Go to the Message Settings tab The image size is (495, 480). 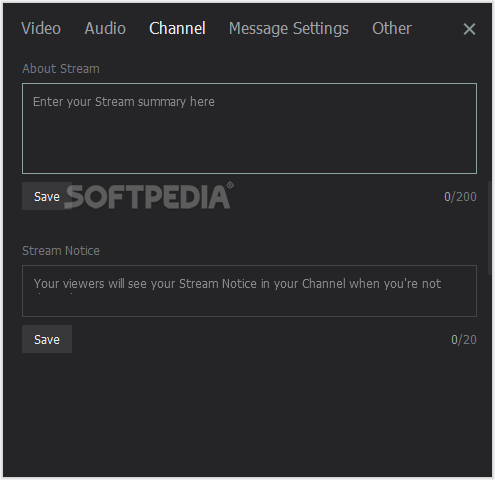[x=289, y=28]
